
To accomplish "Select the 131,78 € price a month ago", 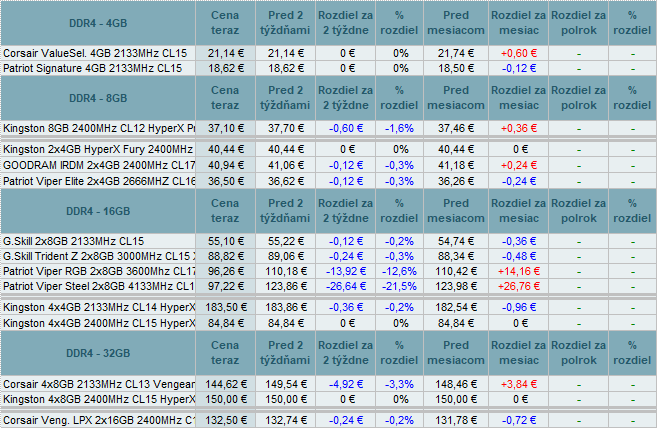I will point(456,420).
